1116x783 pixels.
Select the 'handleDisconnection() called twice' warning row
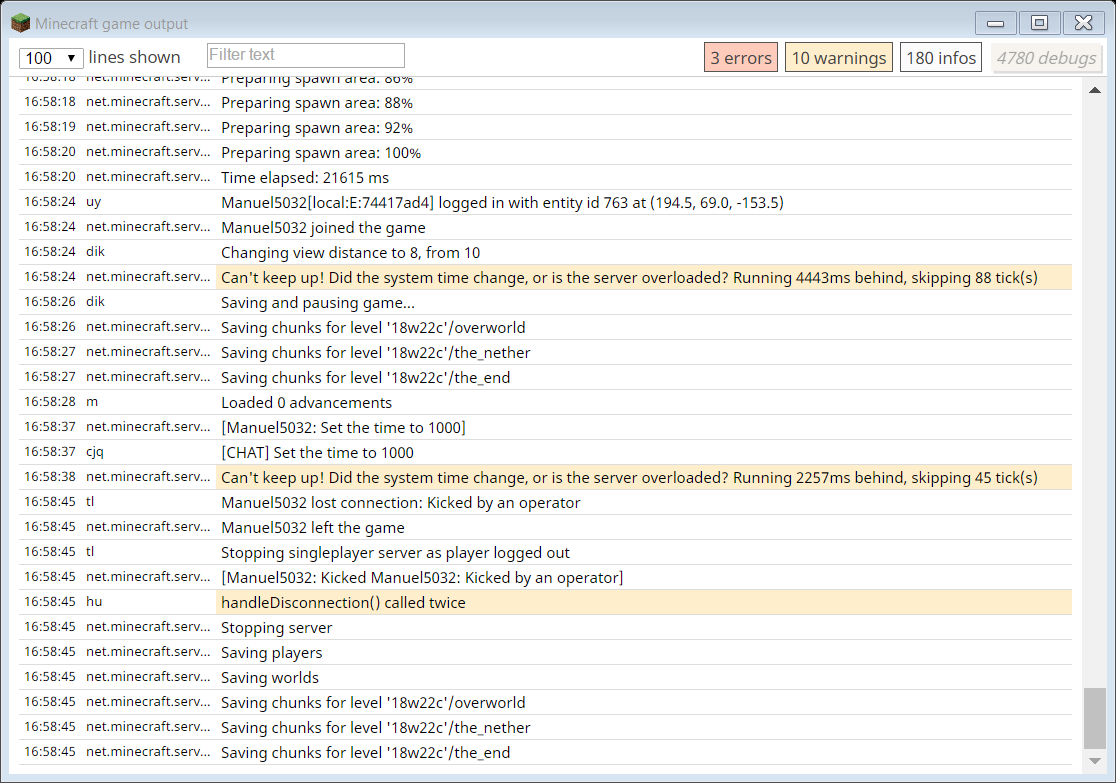click(343, 603)
